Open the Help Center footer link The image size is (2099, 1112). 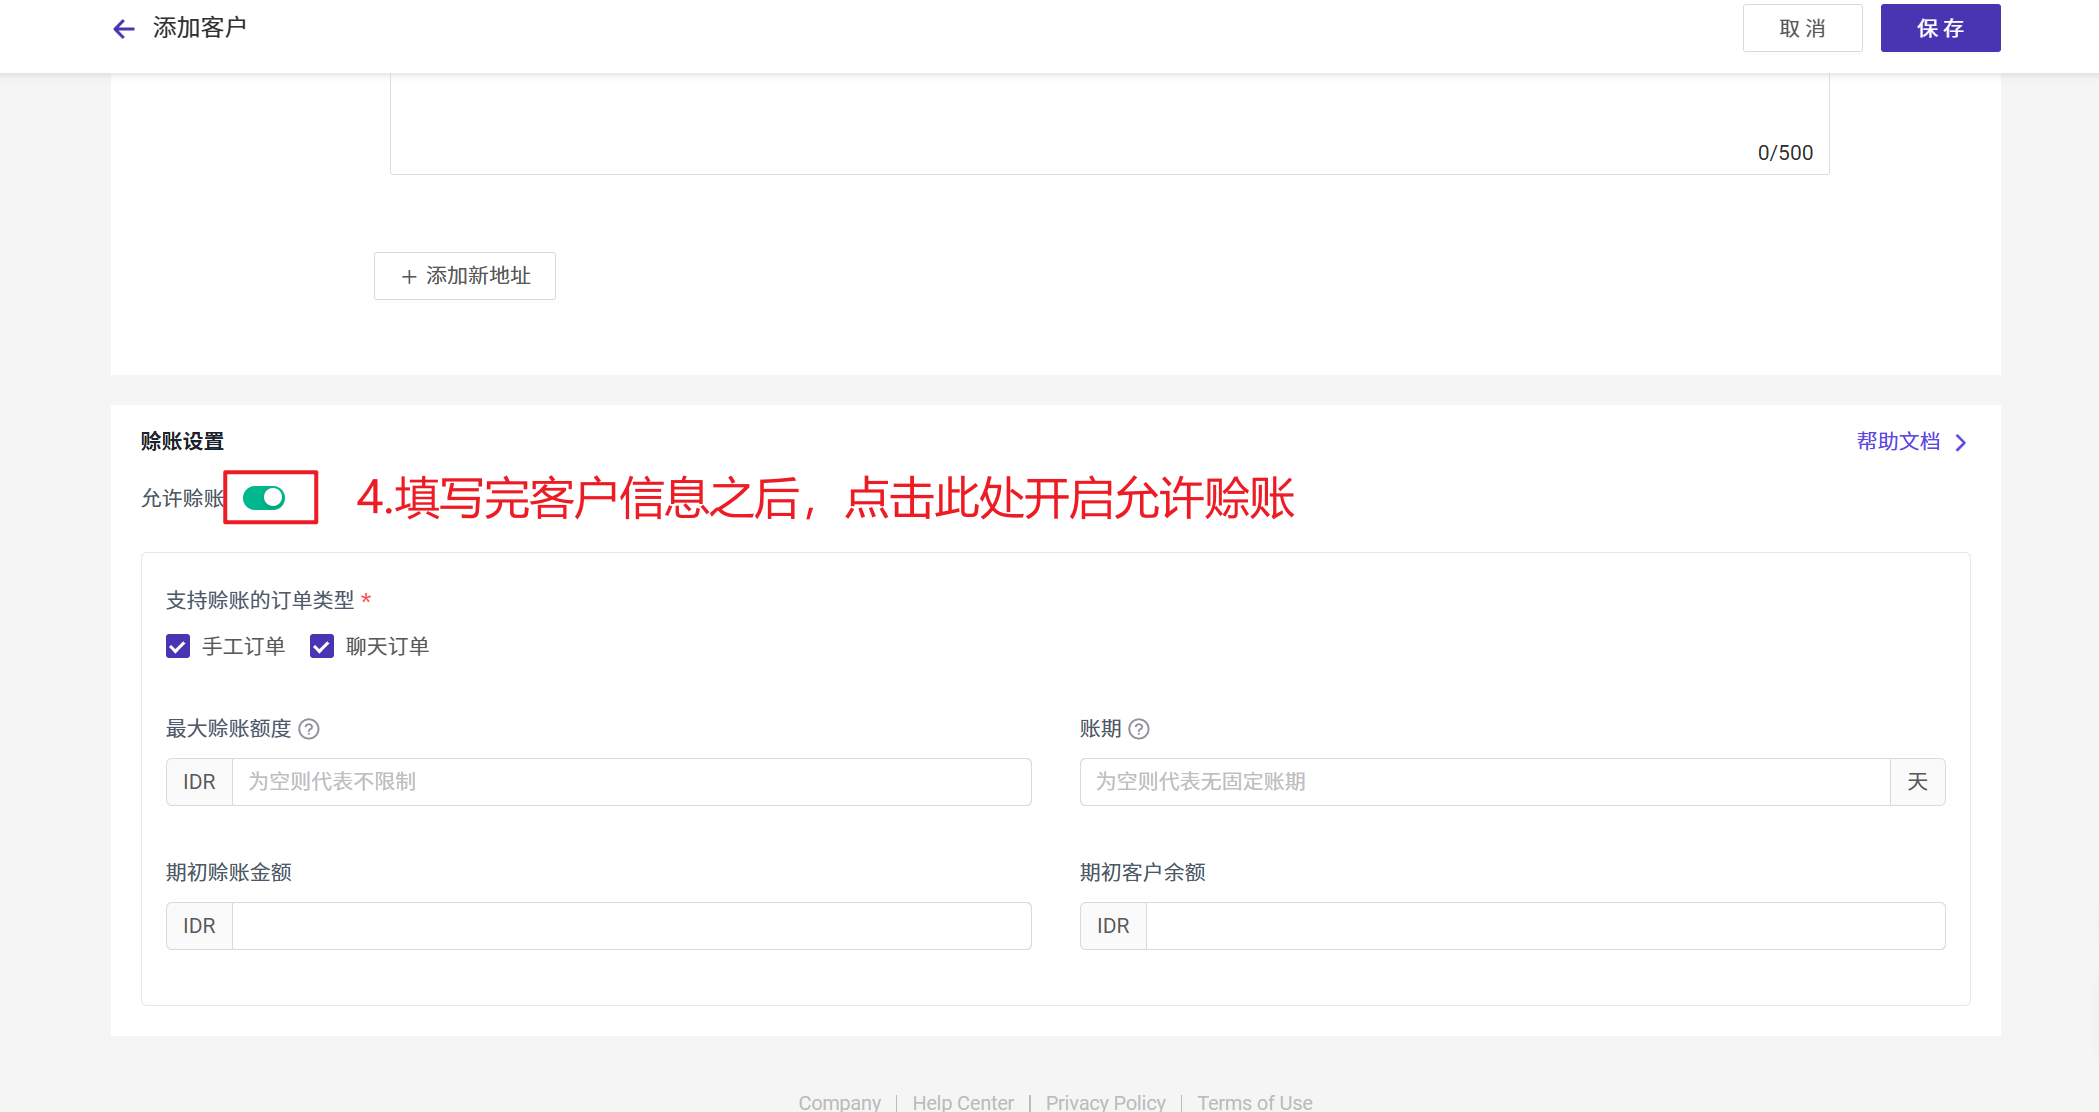pos(963,1102)
